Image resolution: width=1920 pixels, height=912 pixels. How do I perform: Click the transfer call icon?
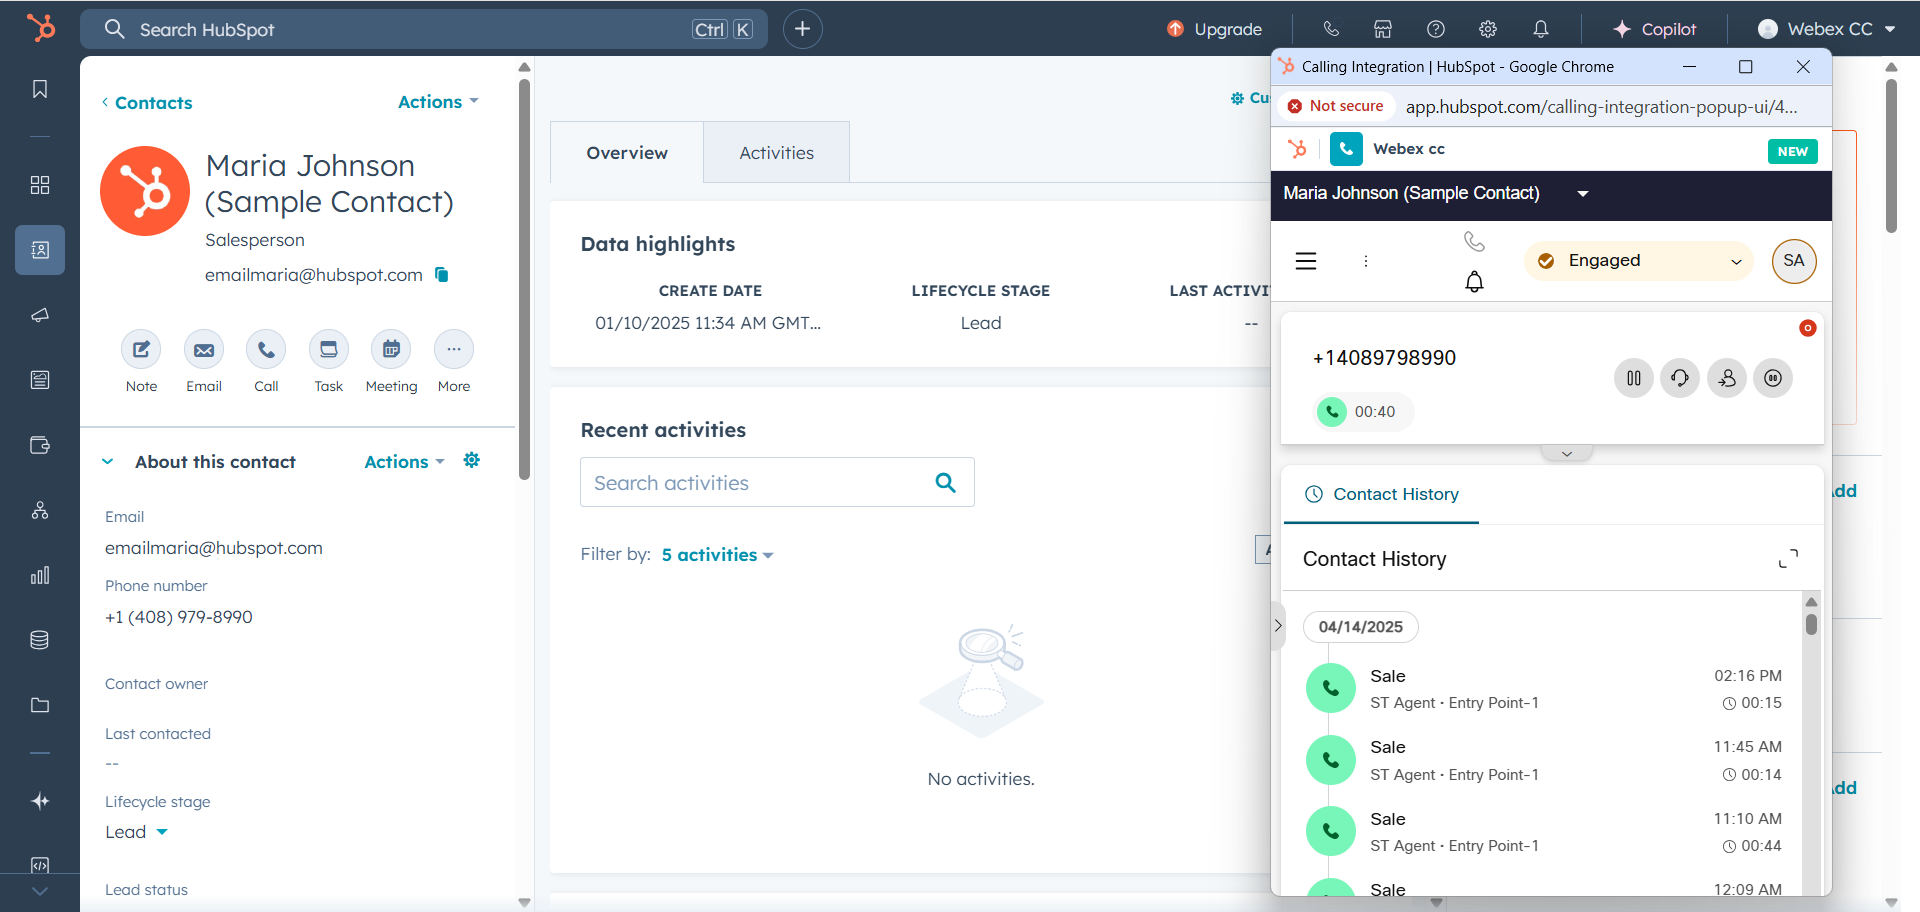coord(1727,378)
